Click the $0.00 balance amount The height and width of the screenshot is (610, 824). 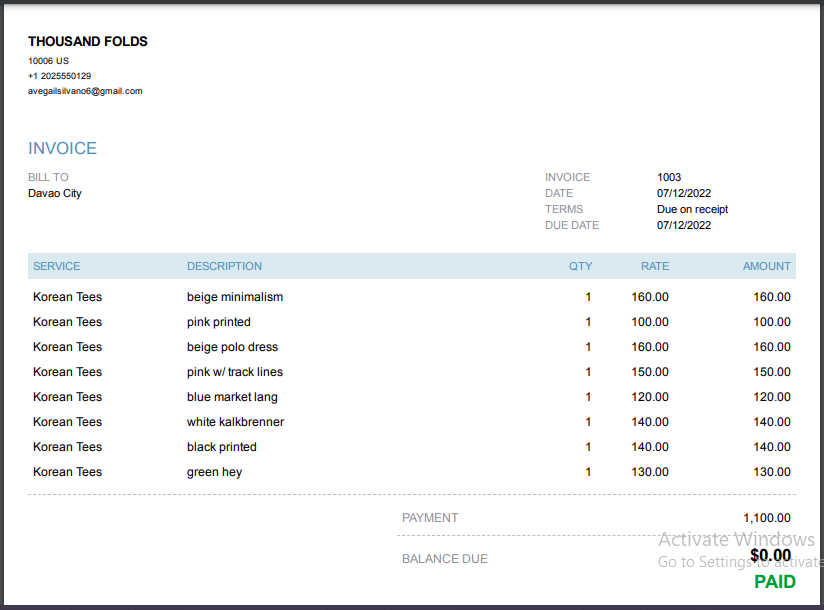tap(770, 555)
